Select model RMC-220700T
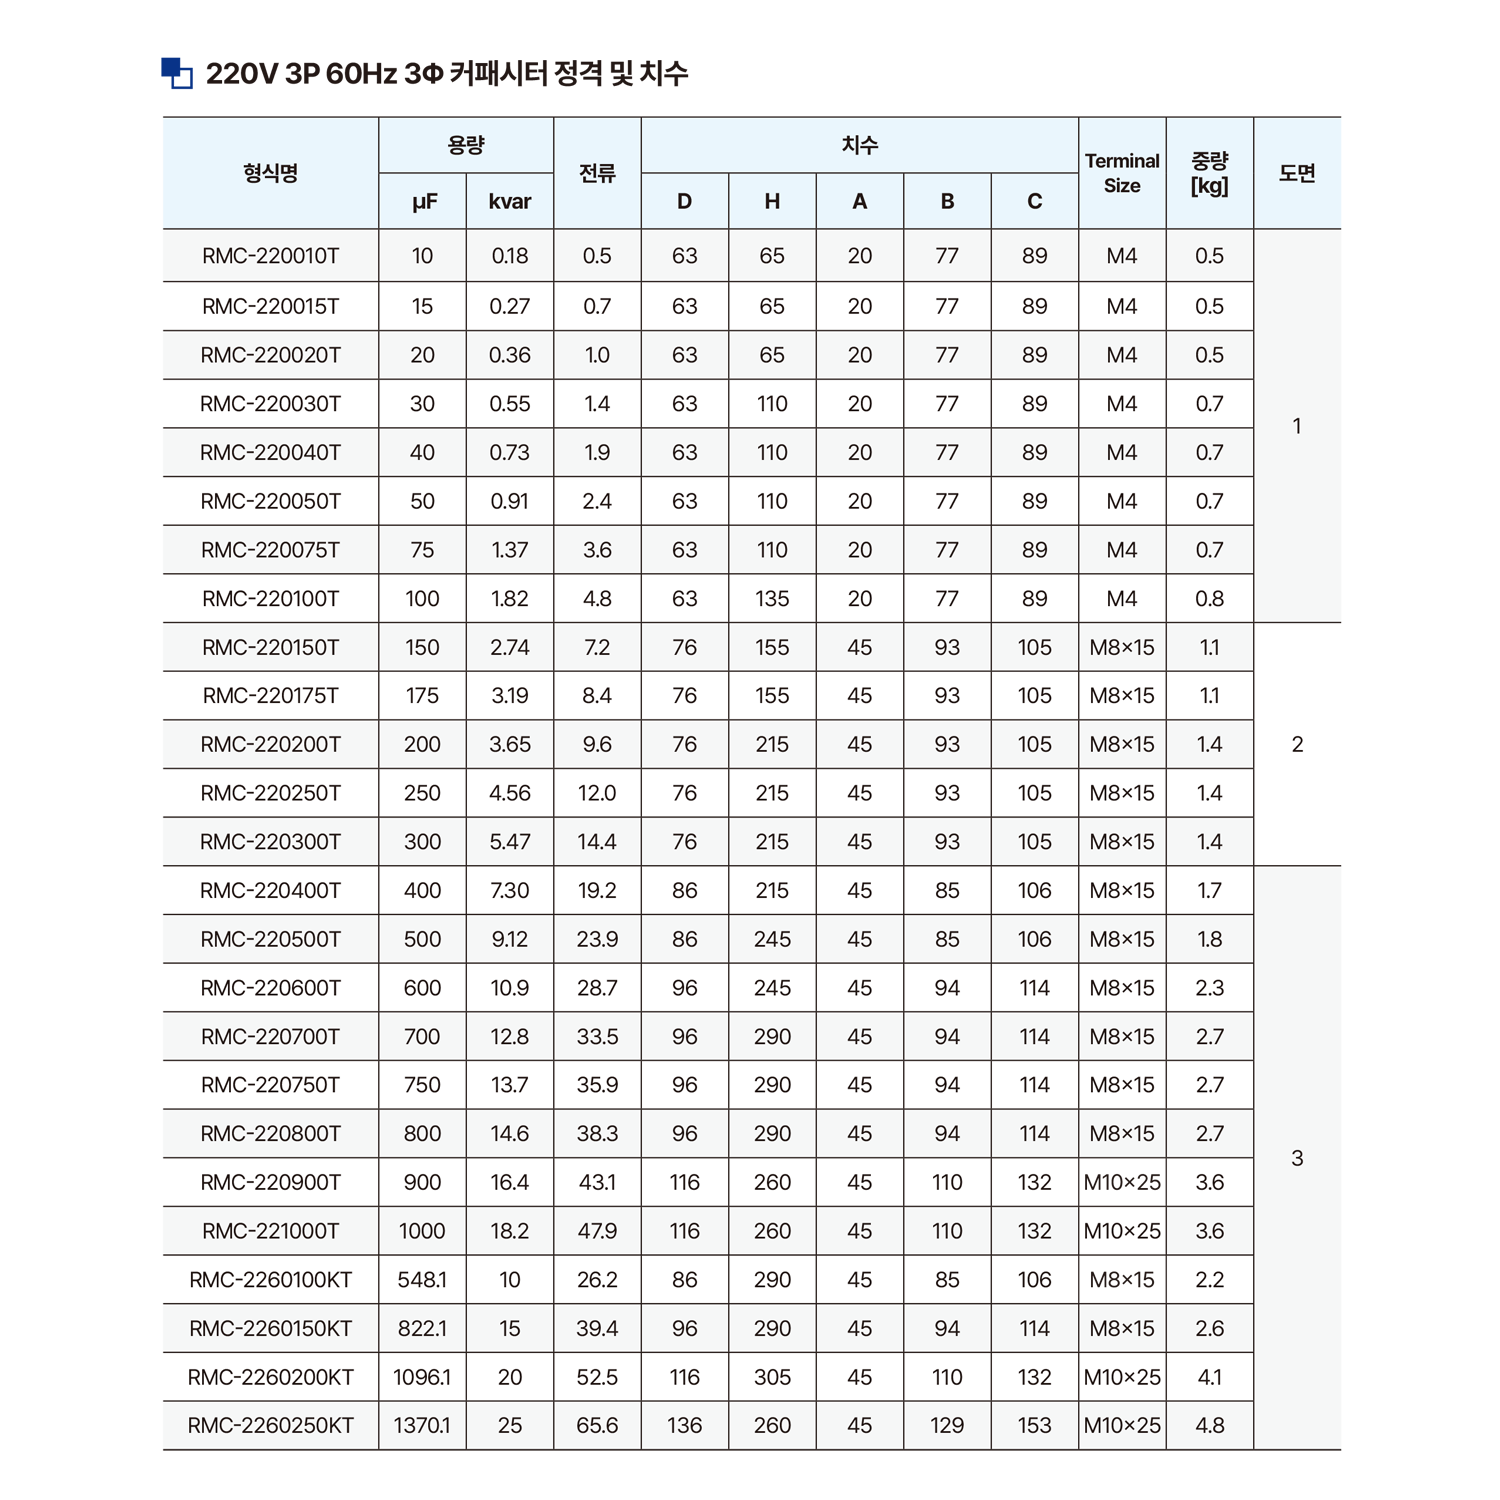The height and width of the screenshot is (1500, 1500). pos(271,1036)
